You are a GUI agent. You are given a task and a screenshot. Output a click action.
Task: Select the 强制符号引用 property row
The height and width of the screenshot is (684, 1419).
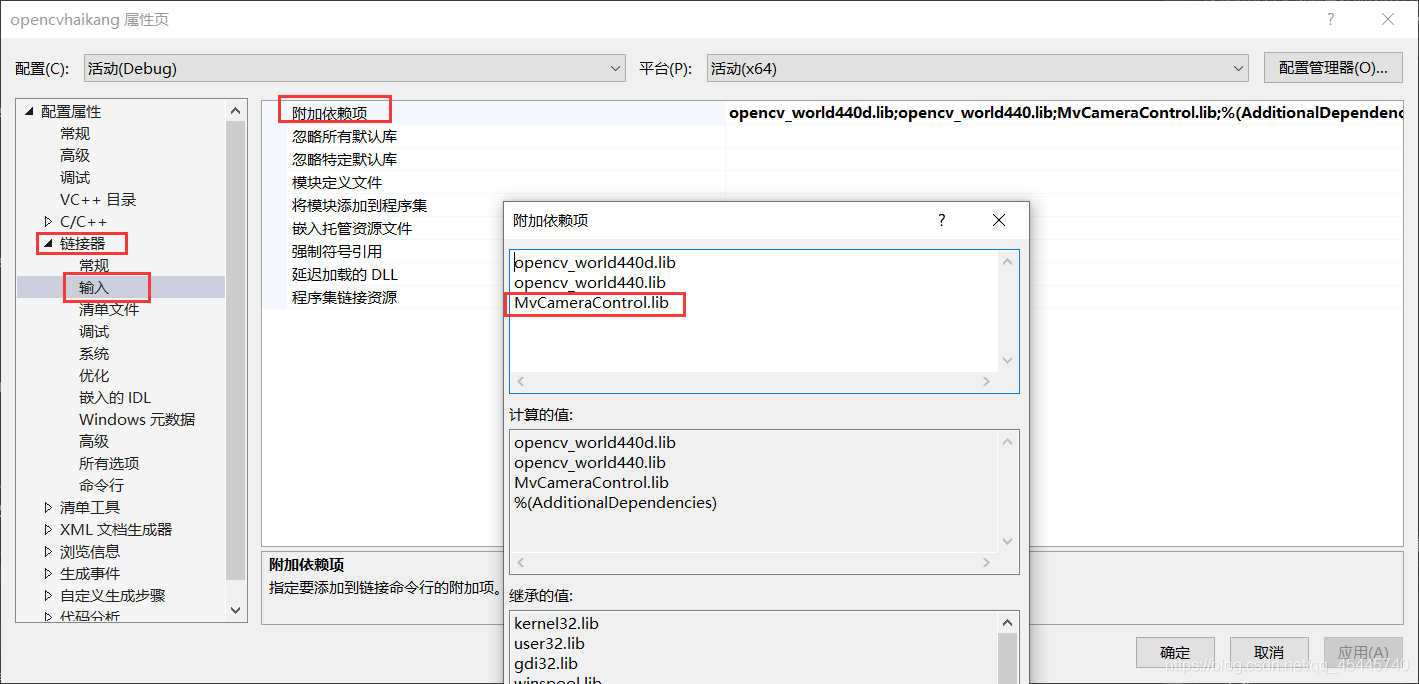[383, 251]
